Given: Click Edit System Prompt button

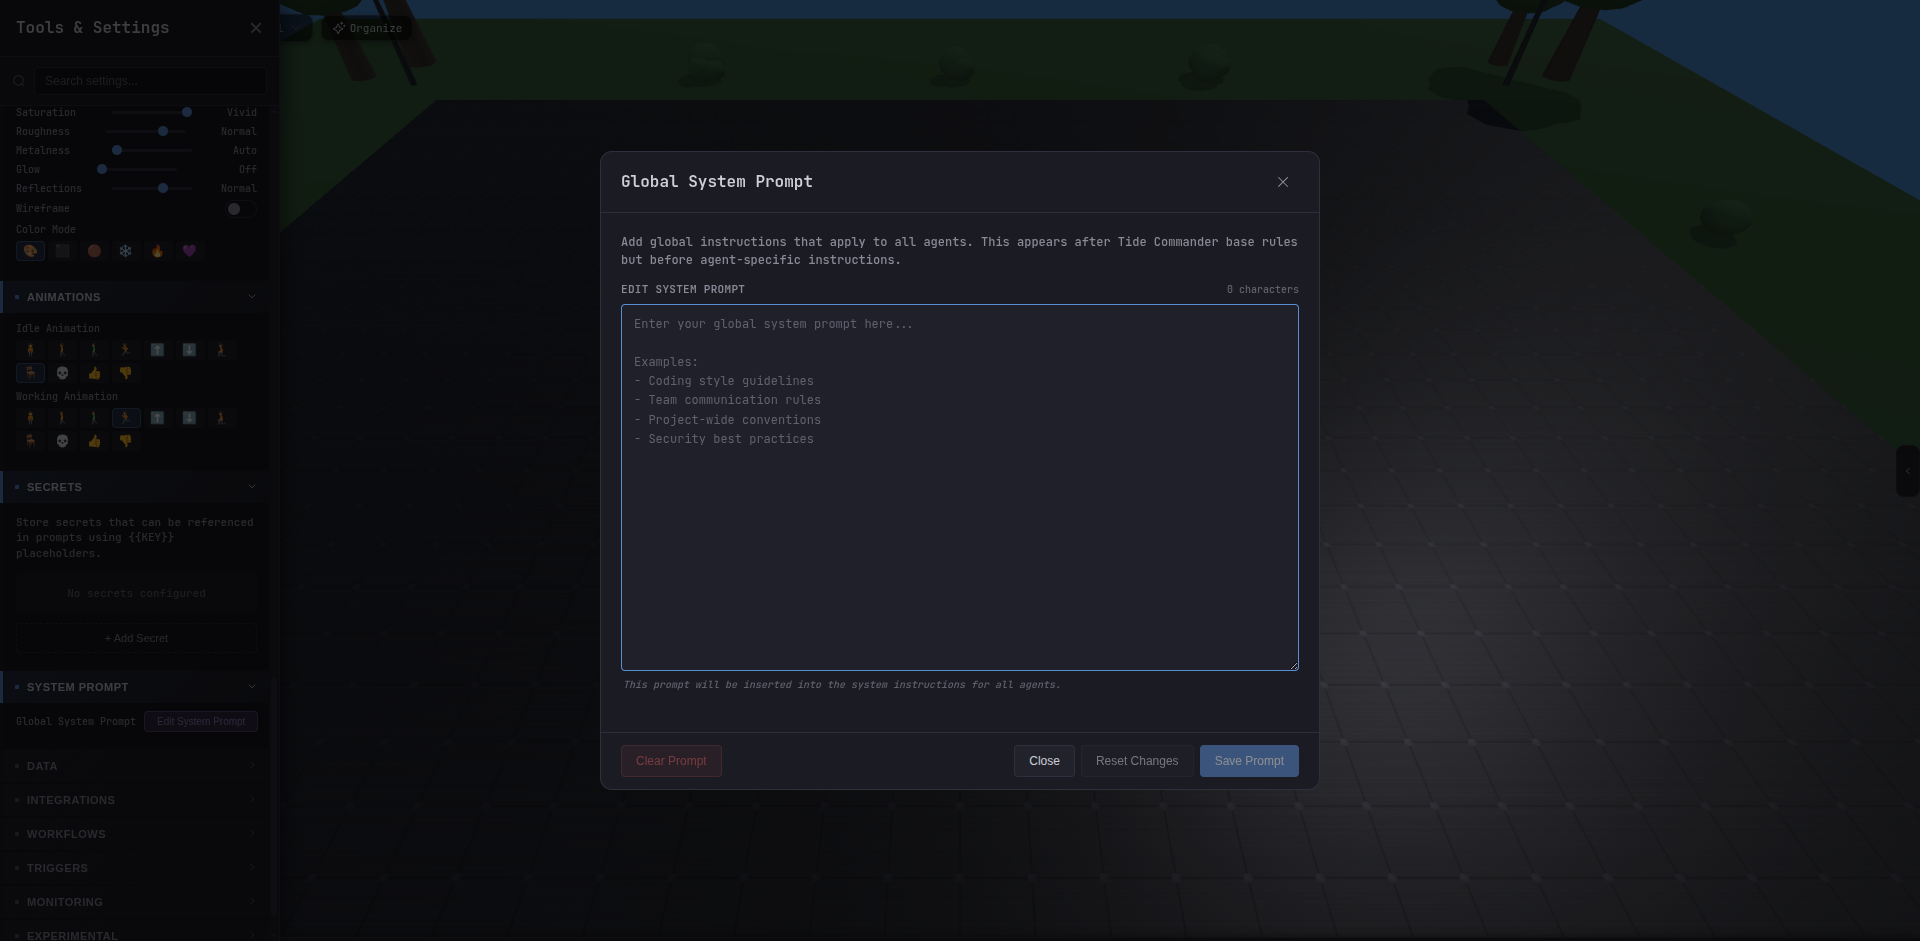Looking at the screenshot, I should (x=201, y=721).
